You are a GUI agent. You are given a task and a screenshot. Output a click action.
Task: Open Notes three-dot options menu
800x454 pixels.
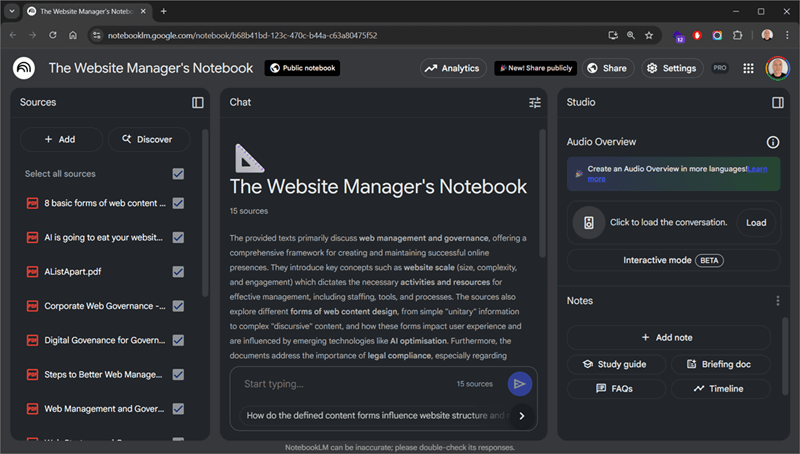[x=778, y=301]
